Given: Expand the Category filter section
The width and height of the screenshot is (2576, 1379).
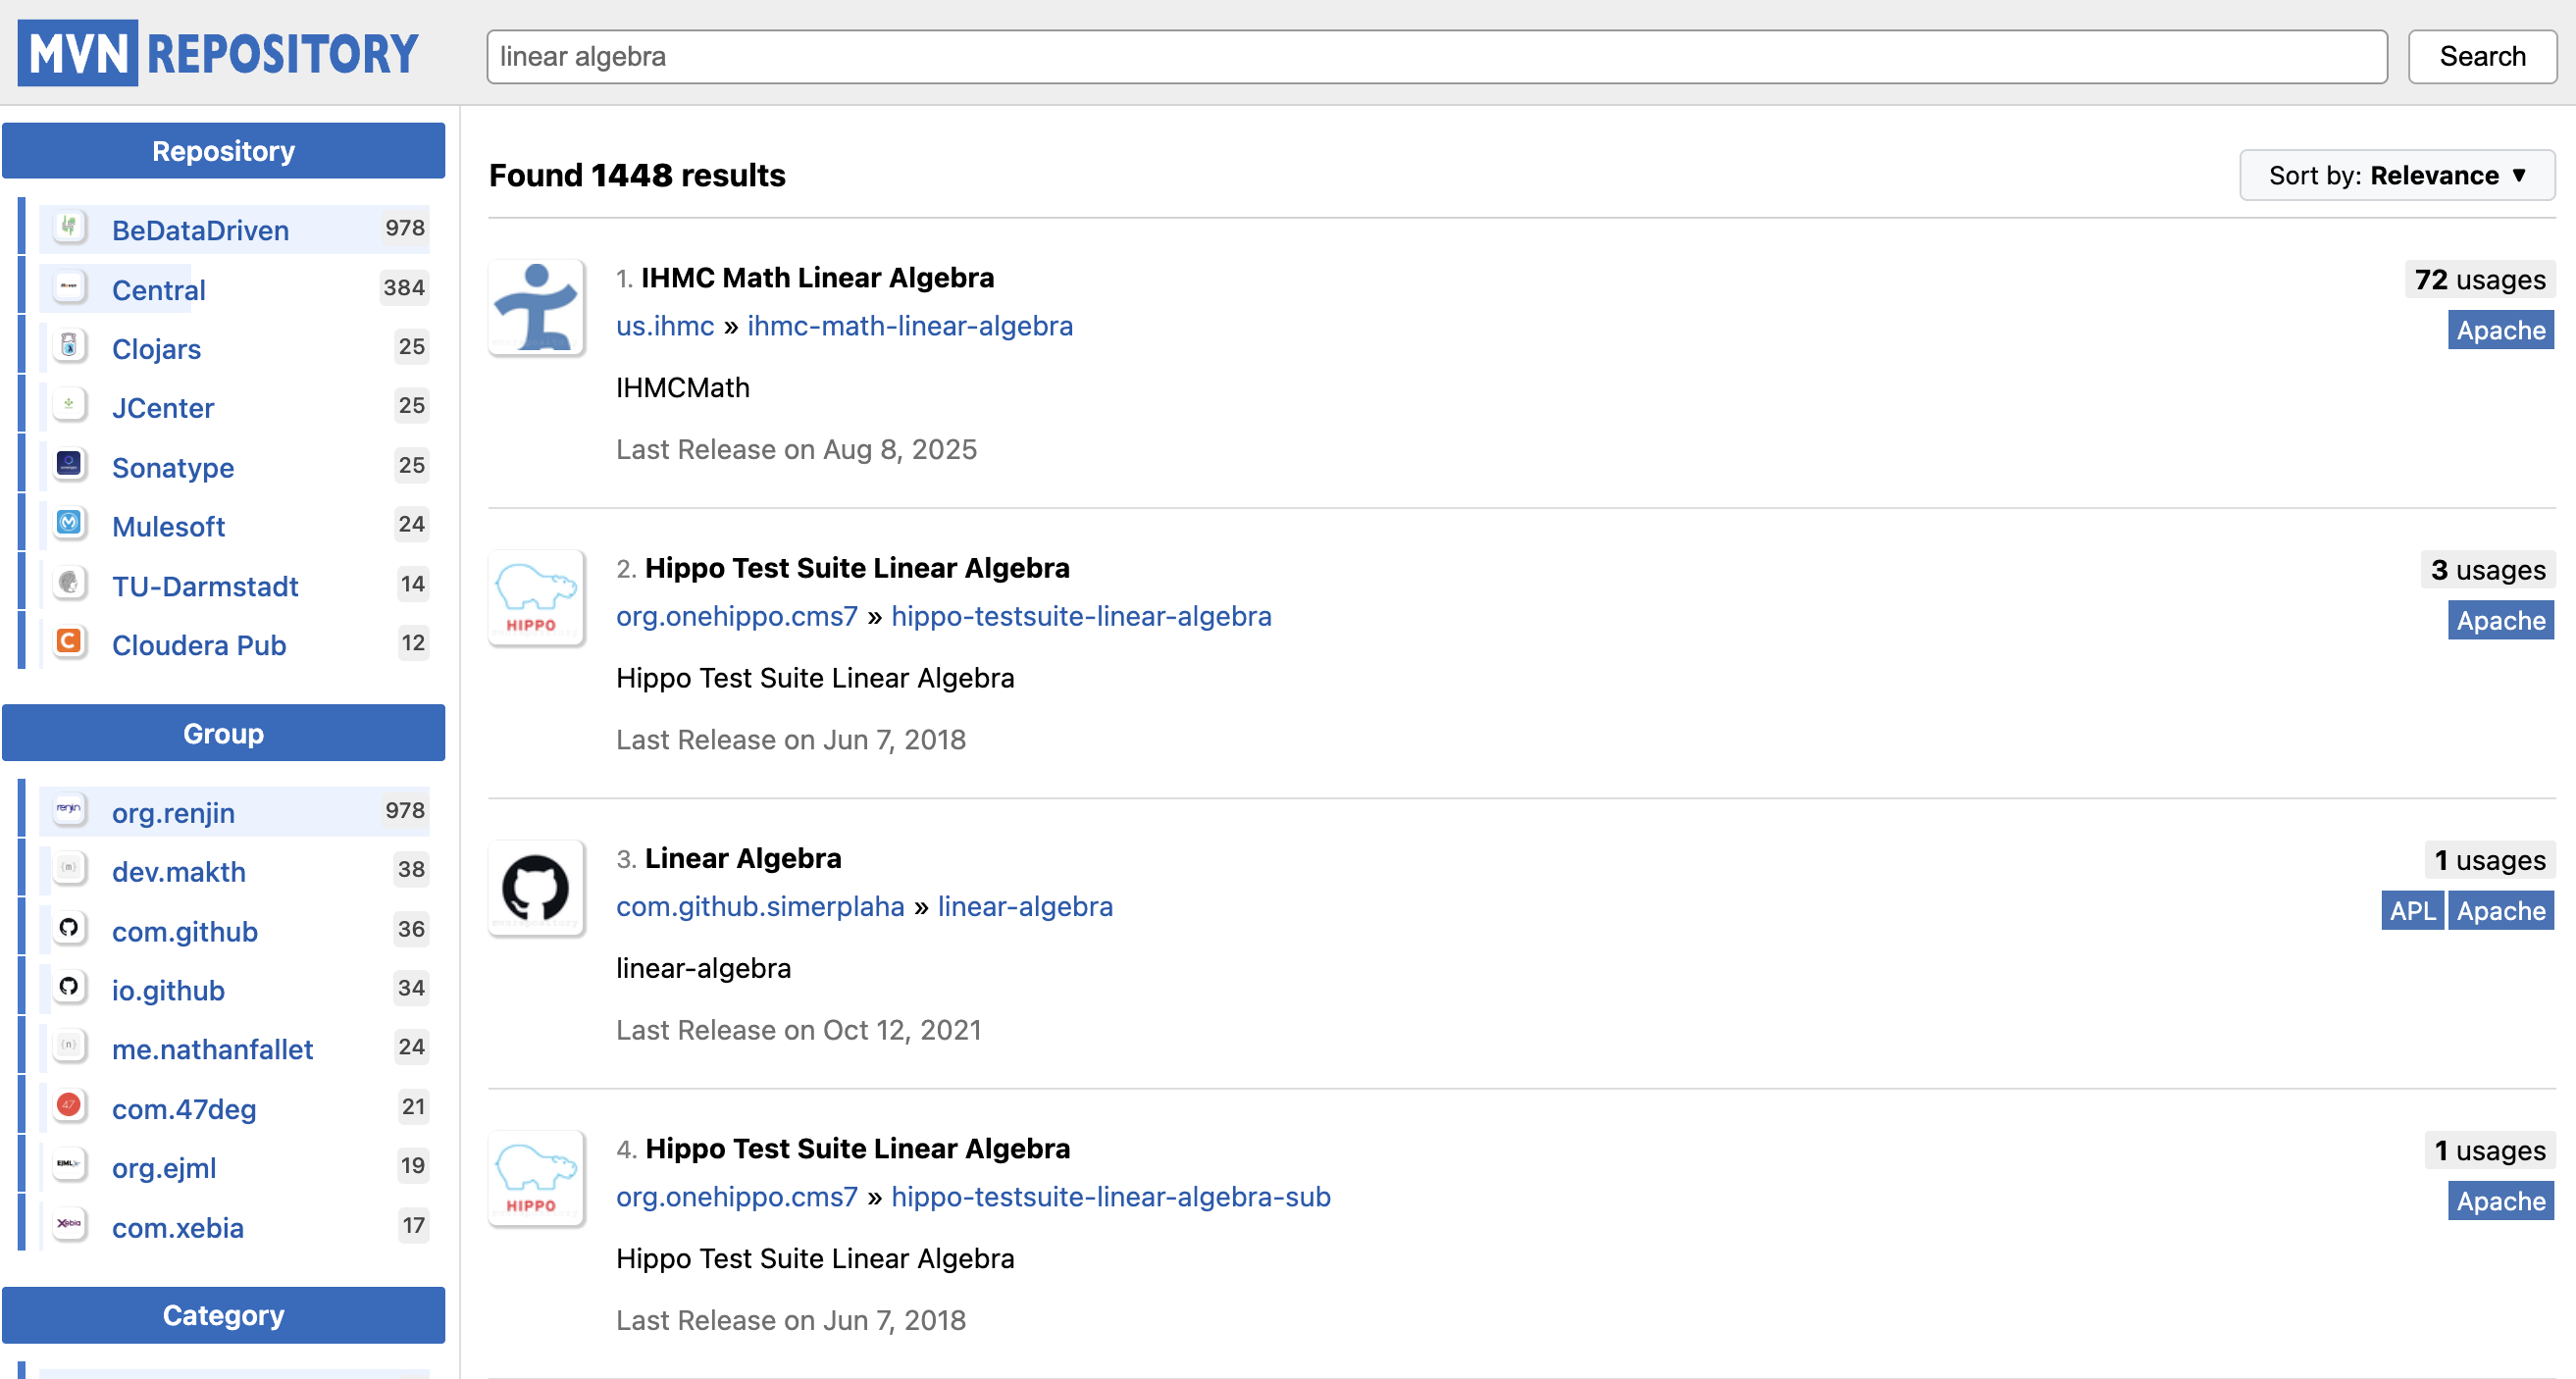Looking at the screenshot, I should tap(223, 1314).
